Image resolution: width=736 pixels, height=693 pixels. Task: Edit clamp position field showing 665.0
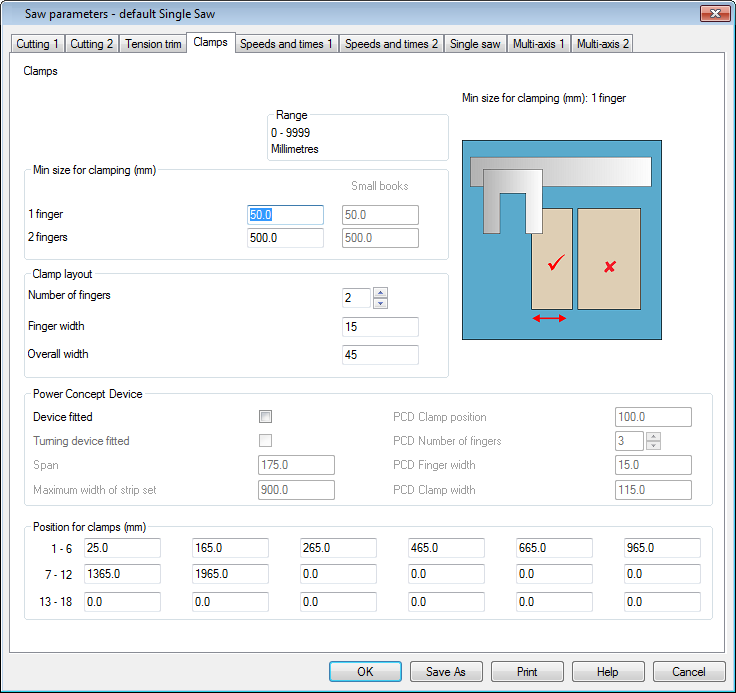point(554,548)
